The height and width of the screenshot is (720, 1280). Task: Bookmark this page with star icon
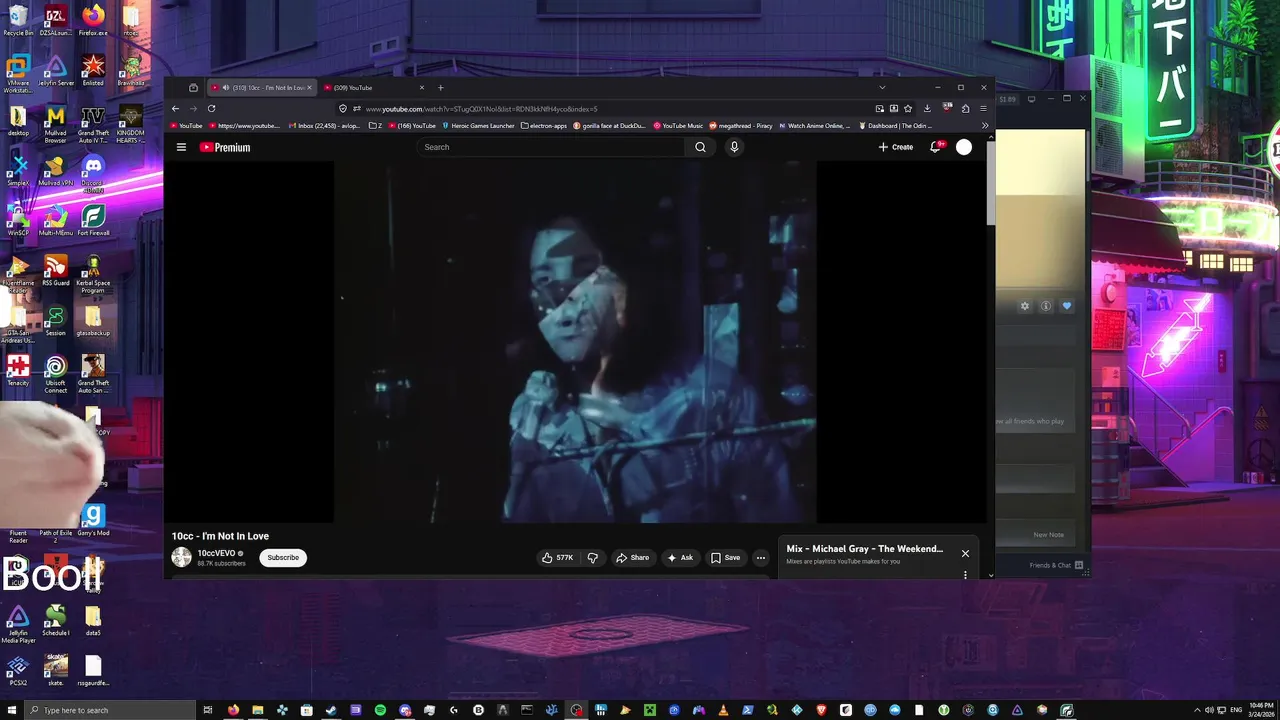point(908,108)
